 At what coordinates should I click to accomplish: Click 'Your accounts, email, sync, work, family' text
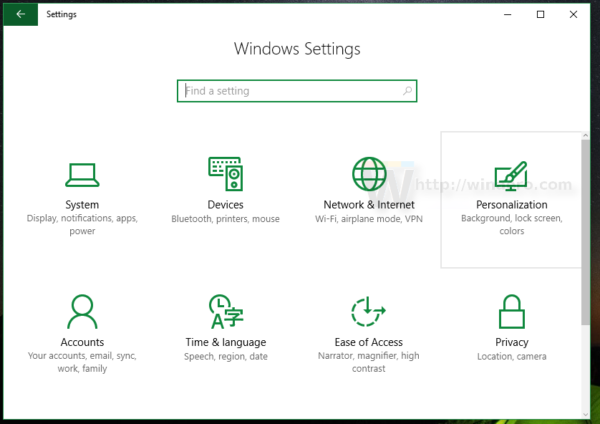click(x=82, y=362)
